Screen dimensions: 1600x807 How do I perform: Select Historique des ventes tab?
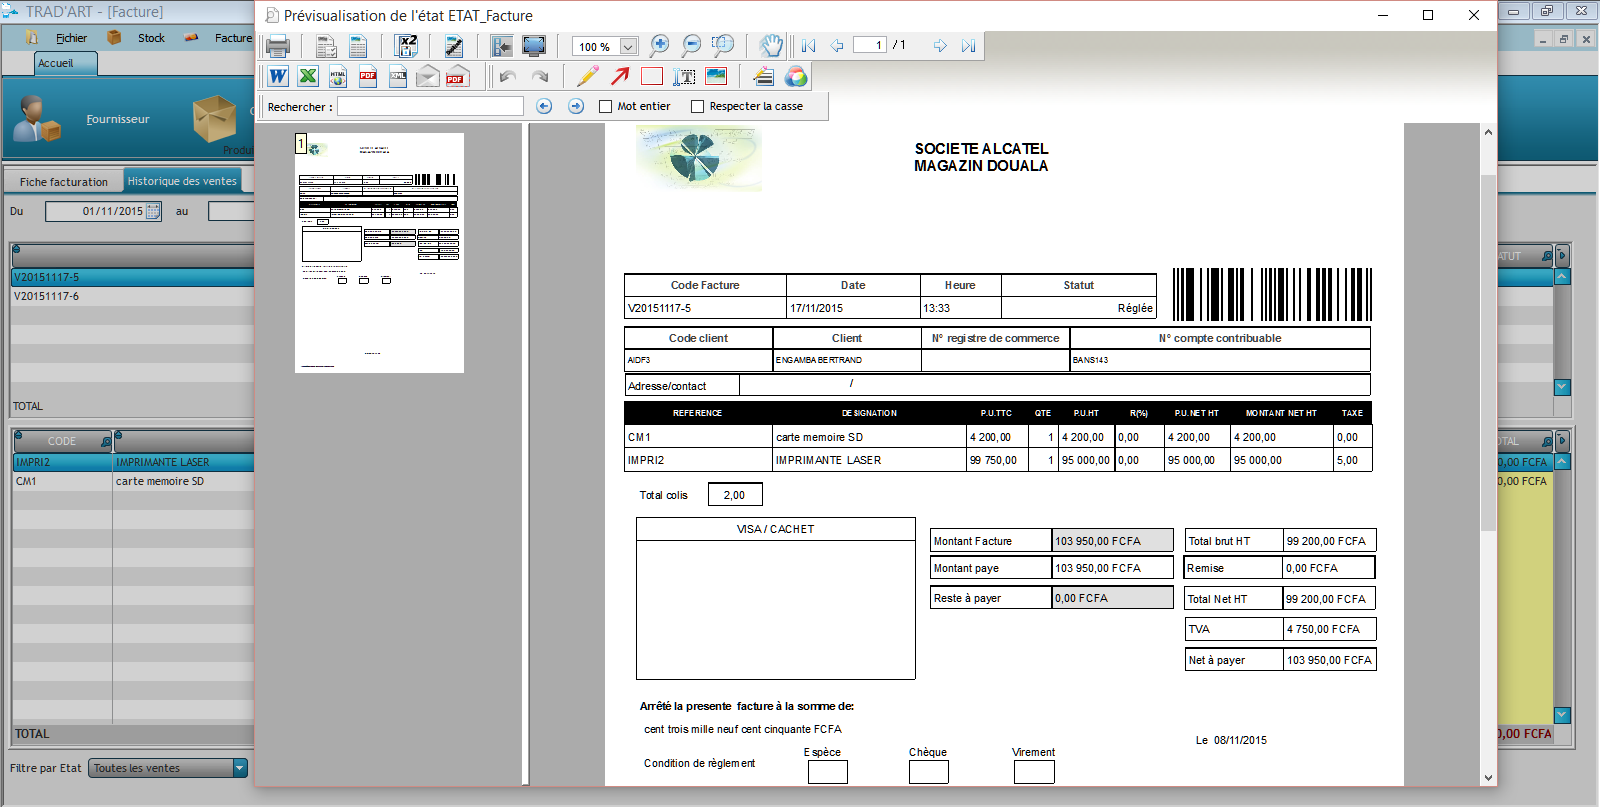pos(182,181)
